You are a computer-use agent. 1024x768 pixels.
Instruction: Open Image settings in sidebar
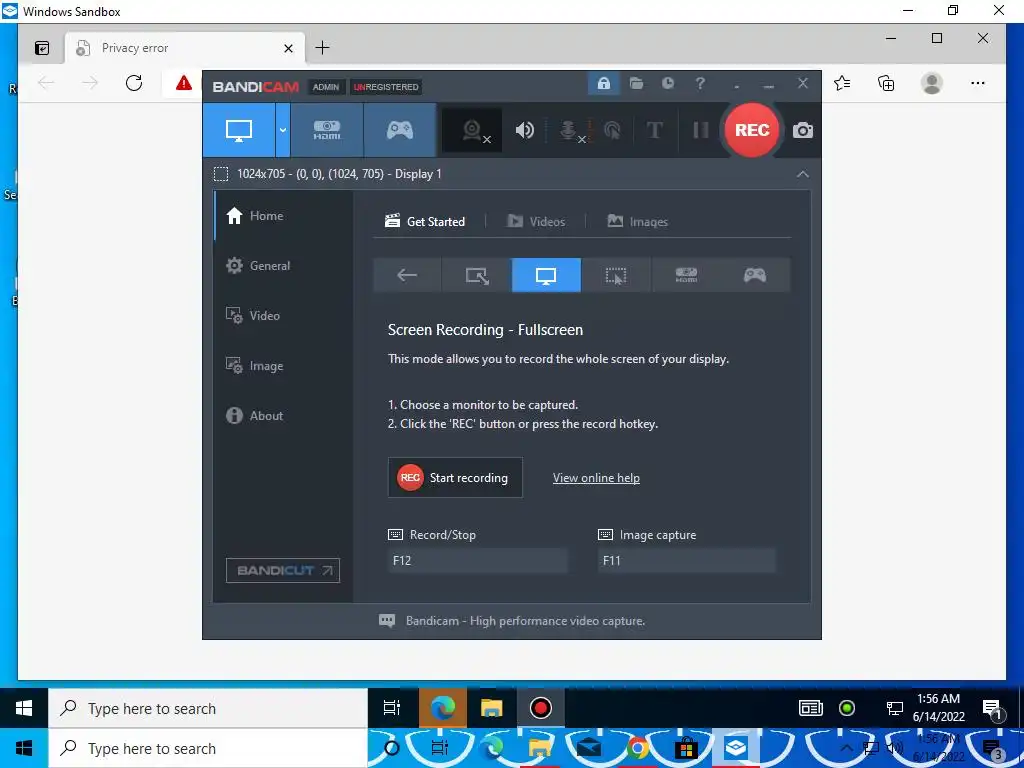[283, 366]
